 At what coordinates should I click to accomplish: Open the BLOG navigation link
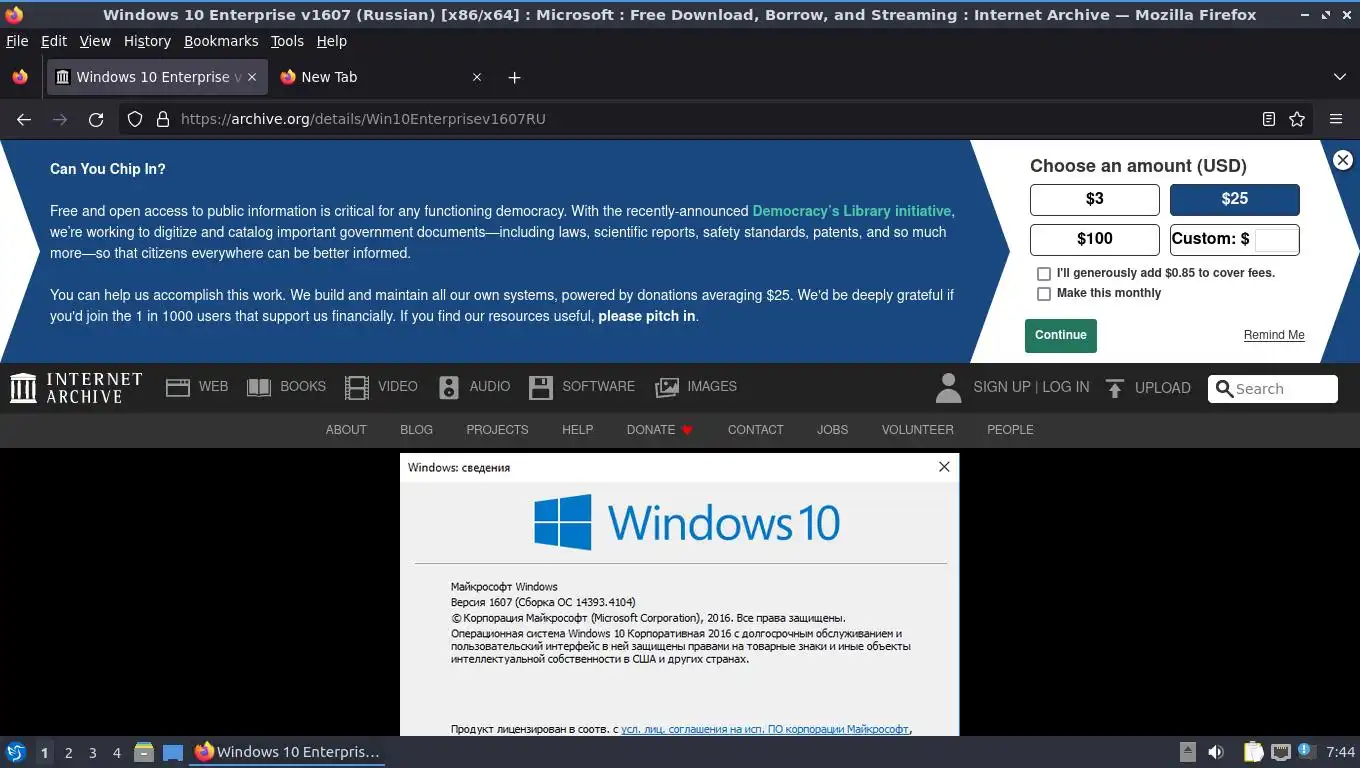[416, 430]
